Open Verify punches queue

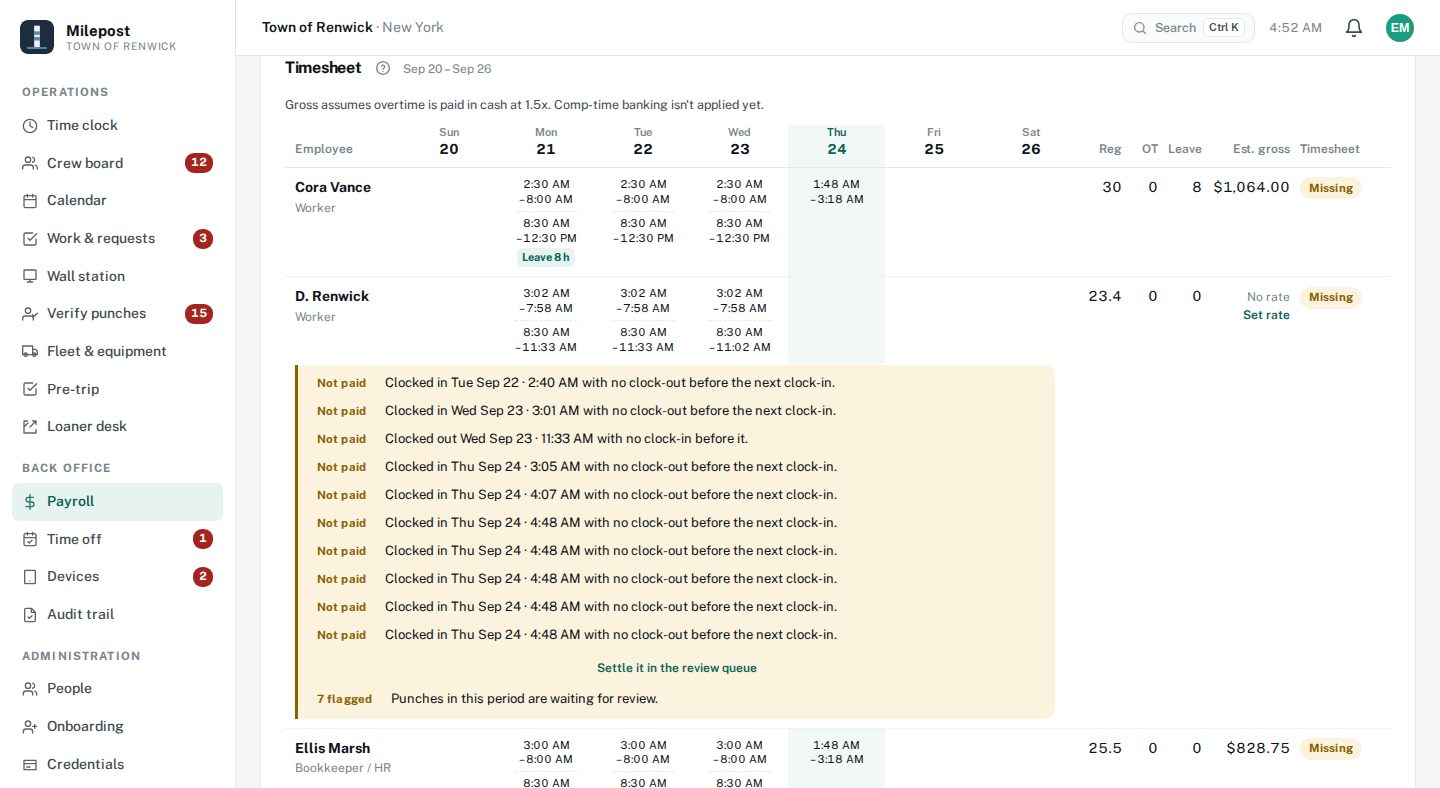pos(117,313)
